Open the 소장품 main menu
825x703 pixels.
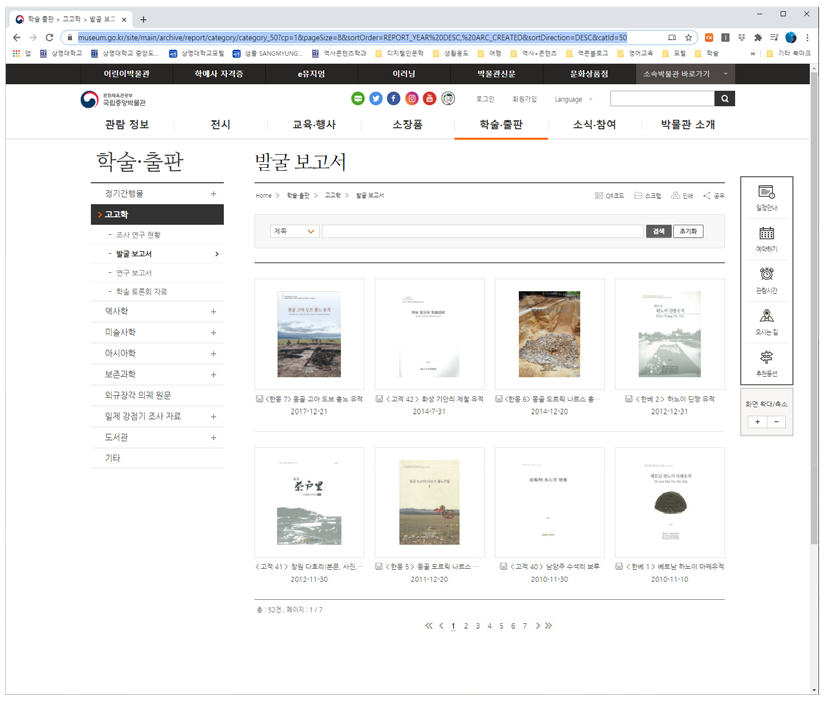(407, 125)
